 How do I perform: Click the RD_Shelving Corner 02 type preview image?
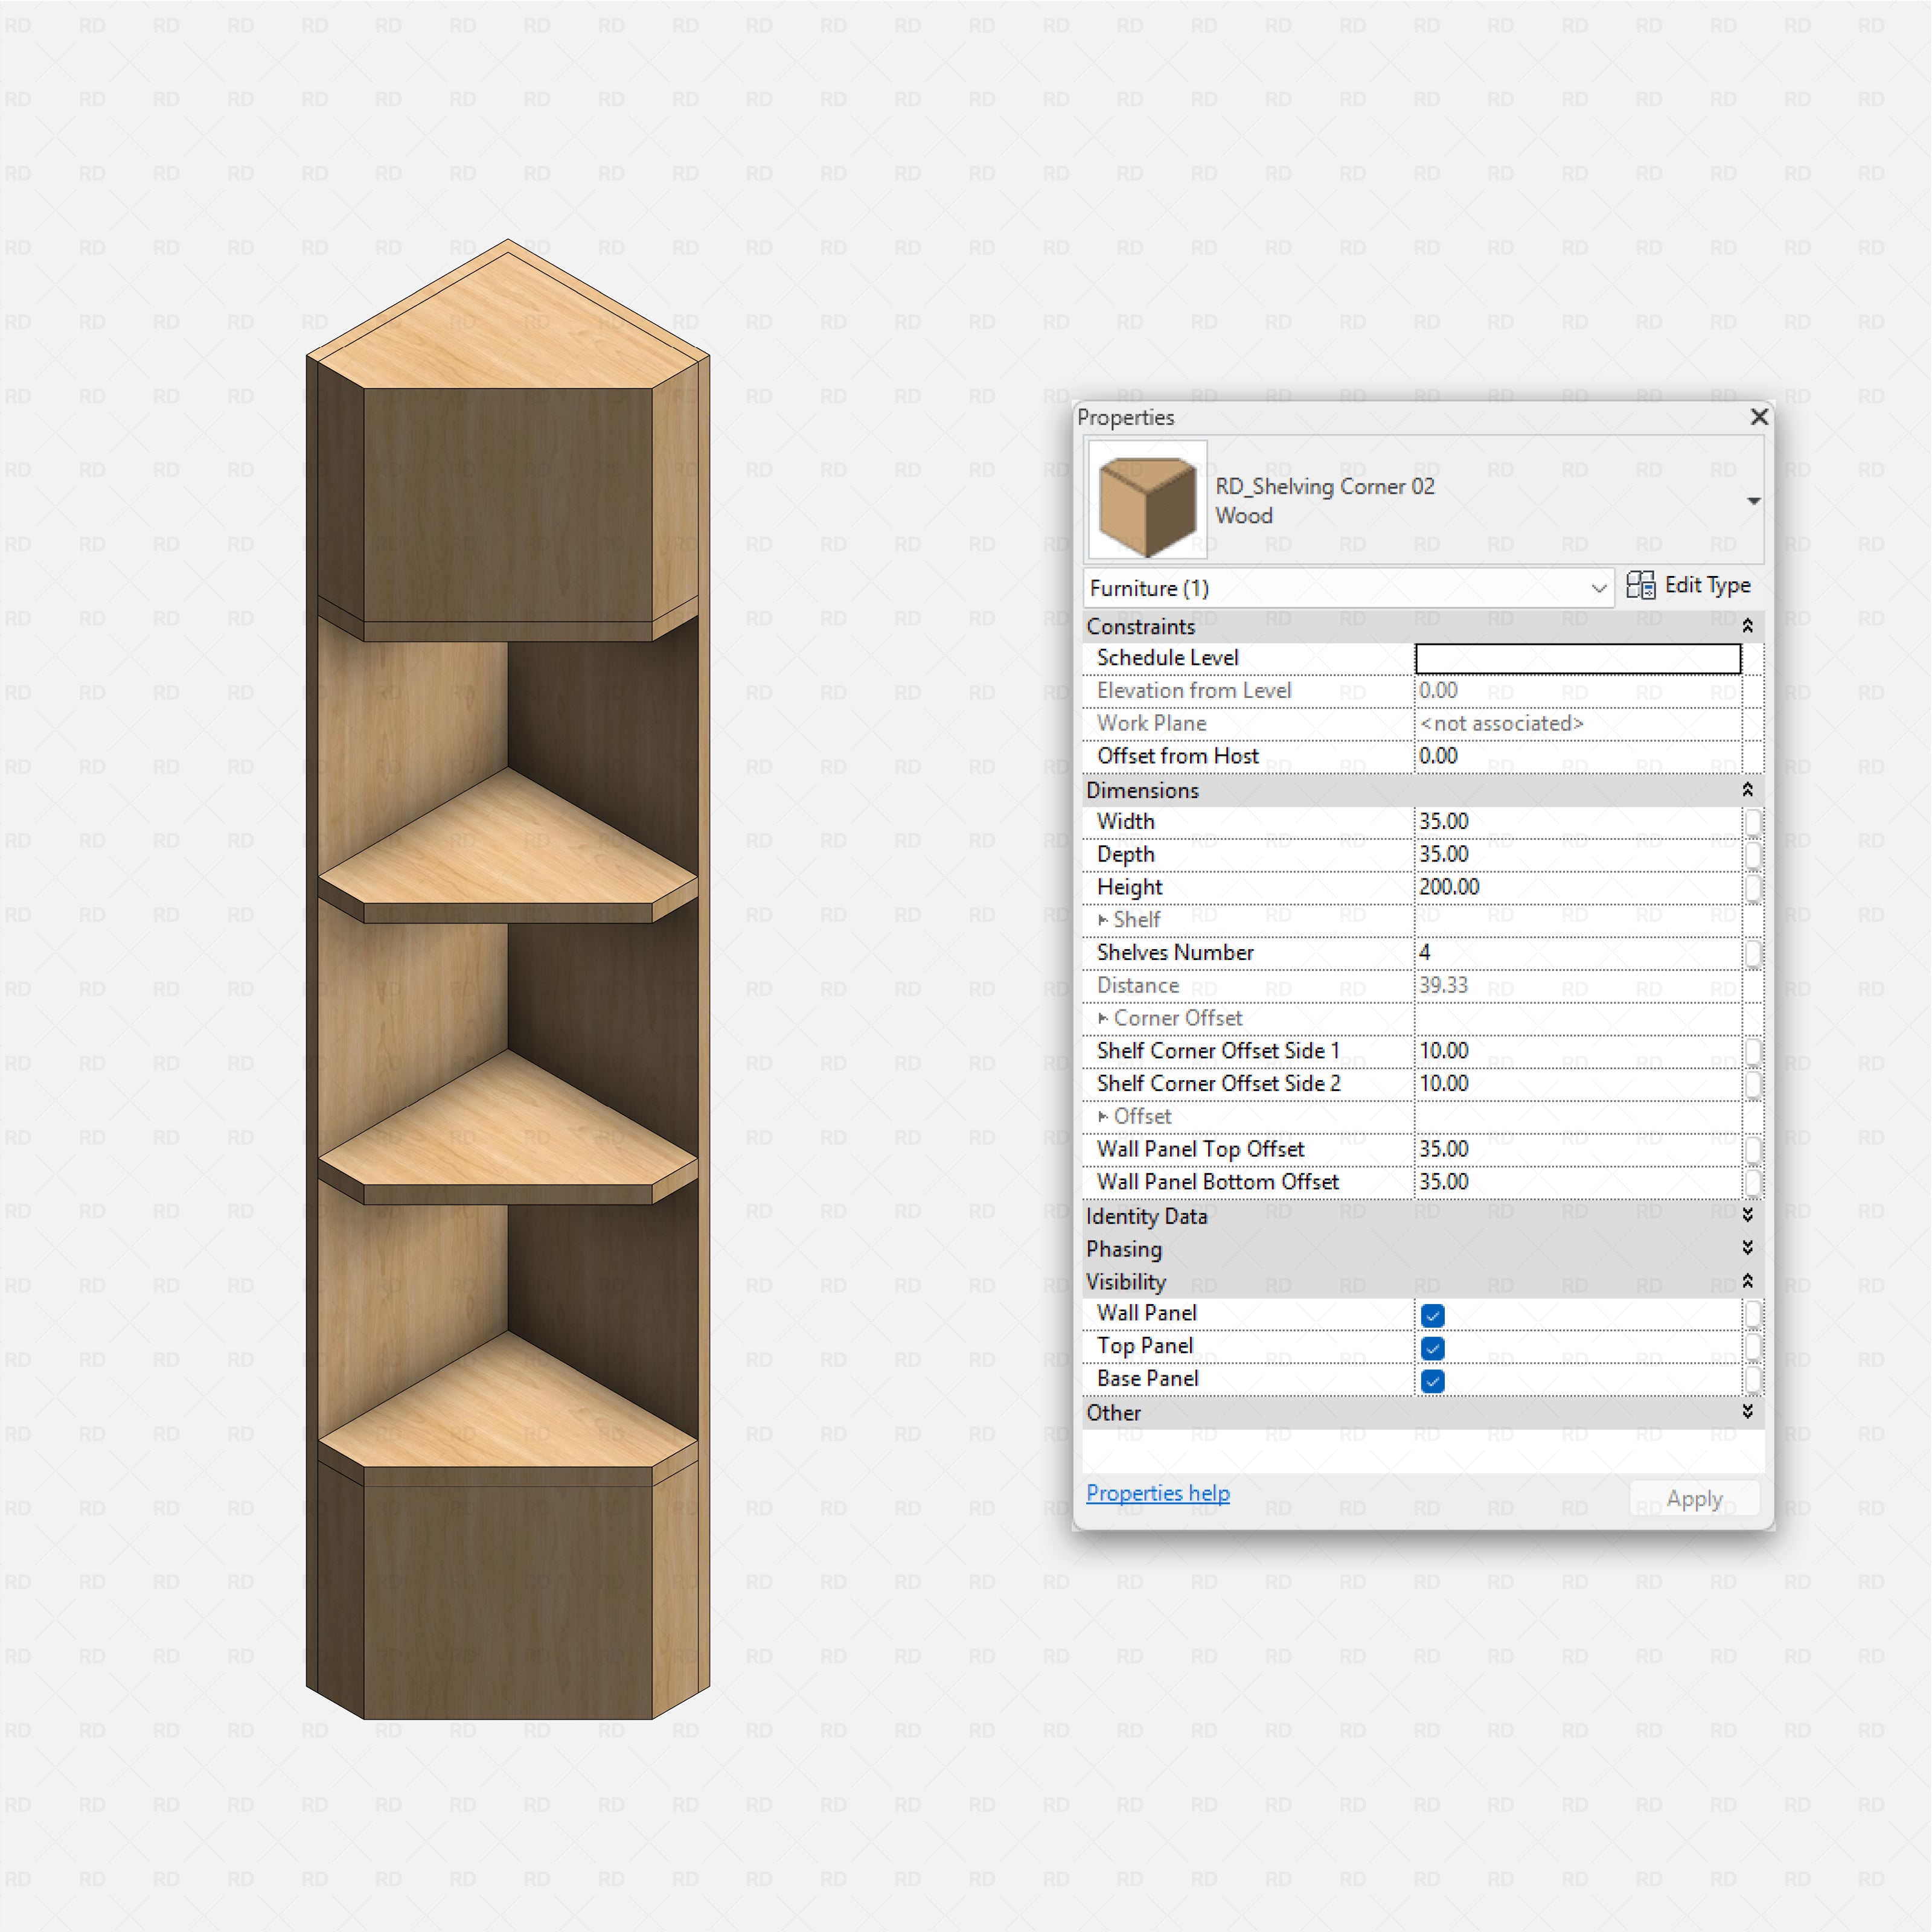pos(1147,500)
